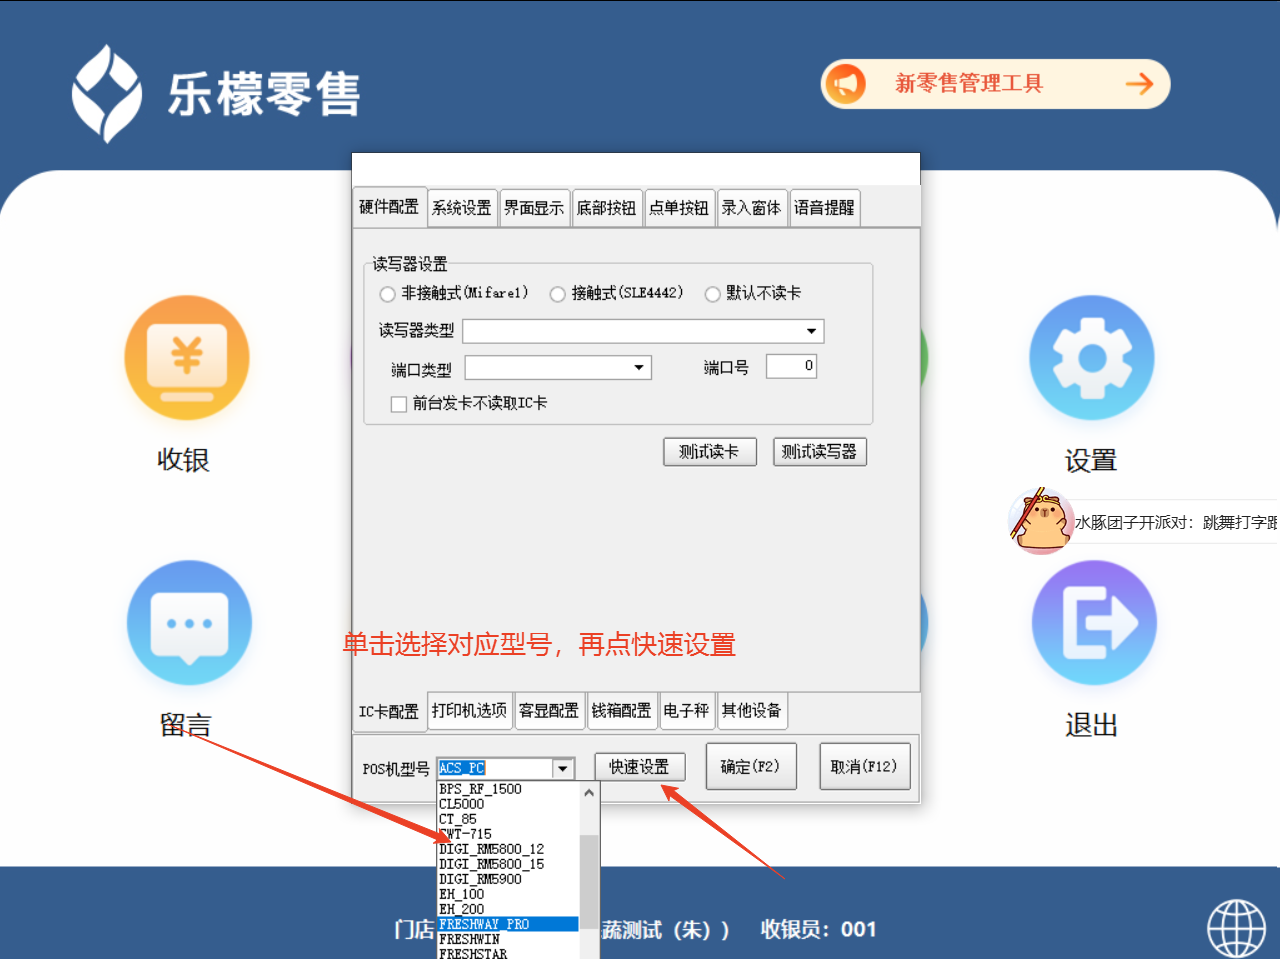Toggle the POS机型号 dropdown arrow

click(564, 768)
